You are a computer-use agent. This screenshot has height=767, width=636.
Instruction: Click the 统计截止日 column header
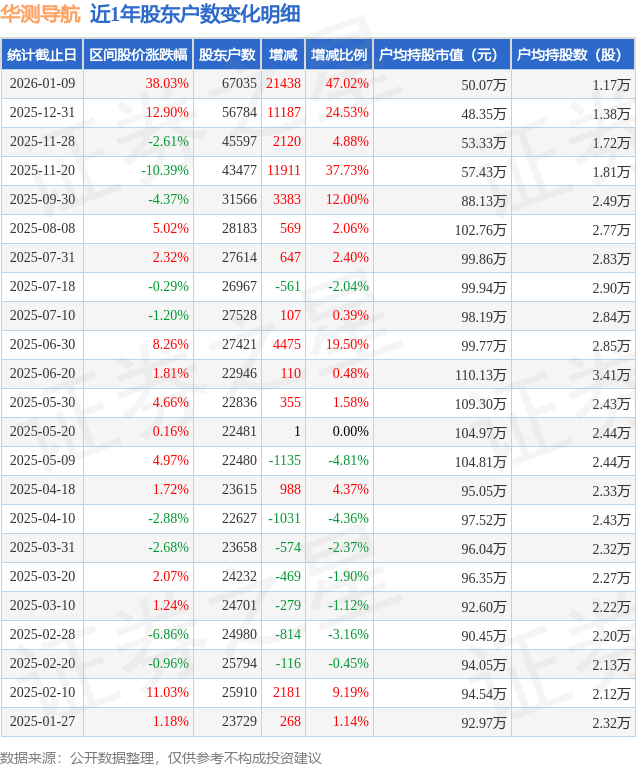tap(41, 55)
